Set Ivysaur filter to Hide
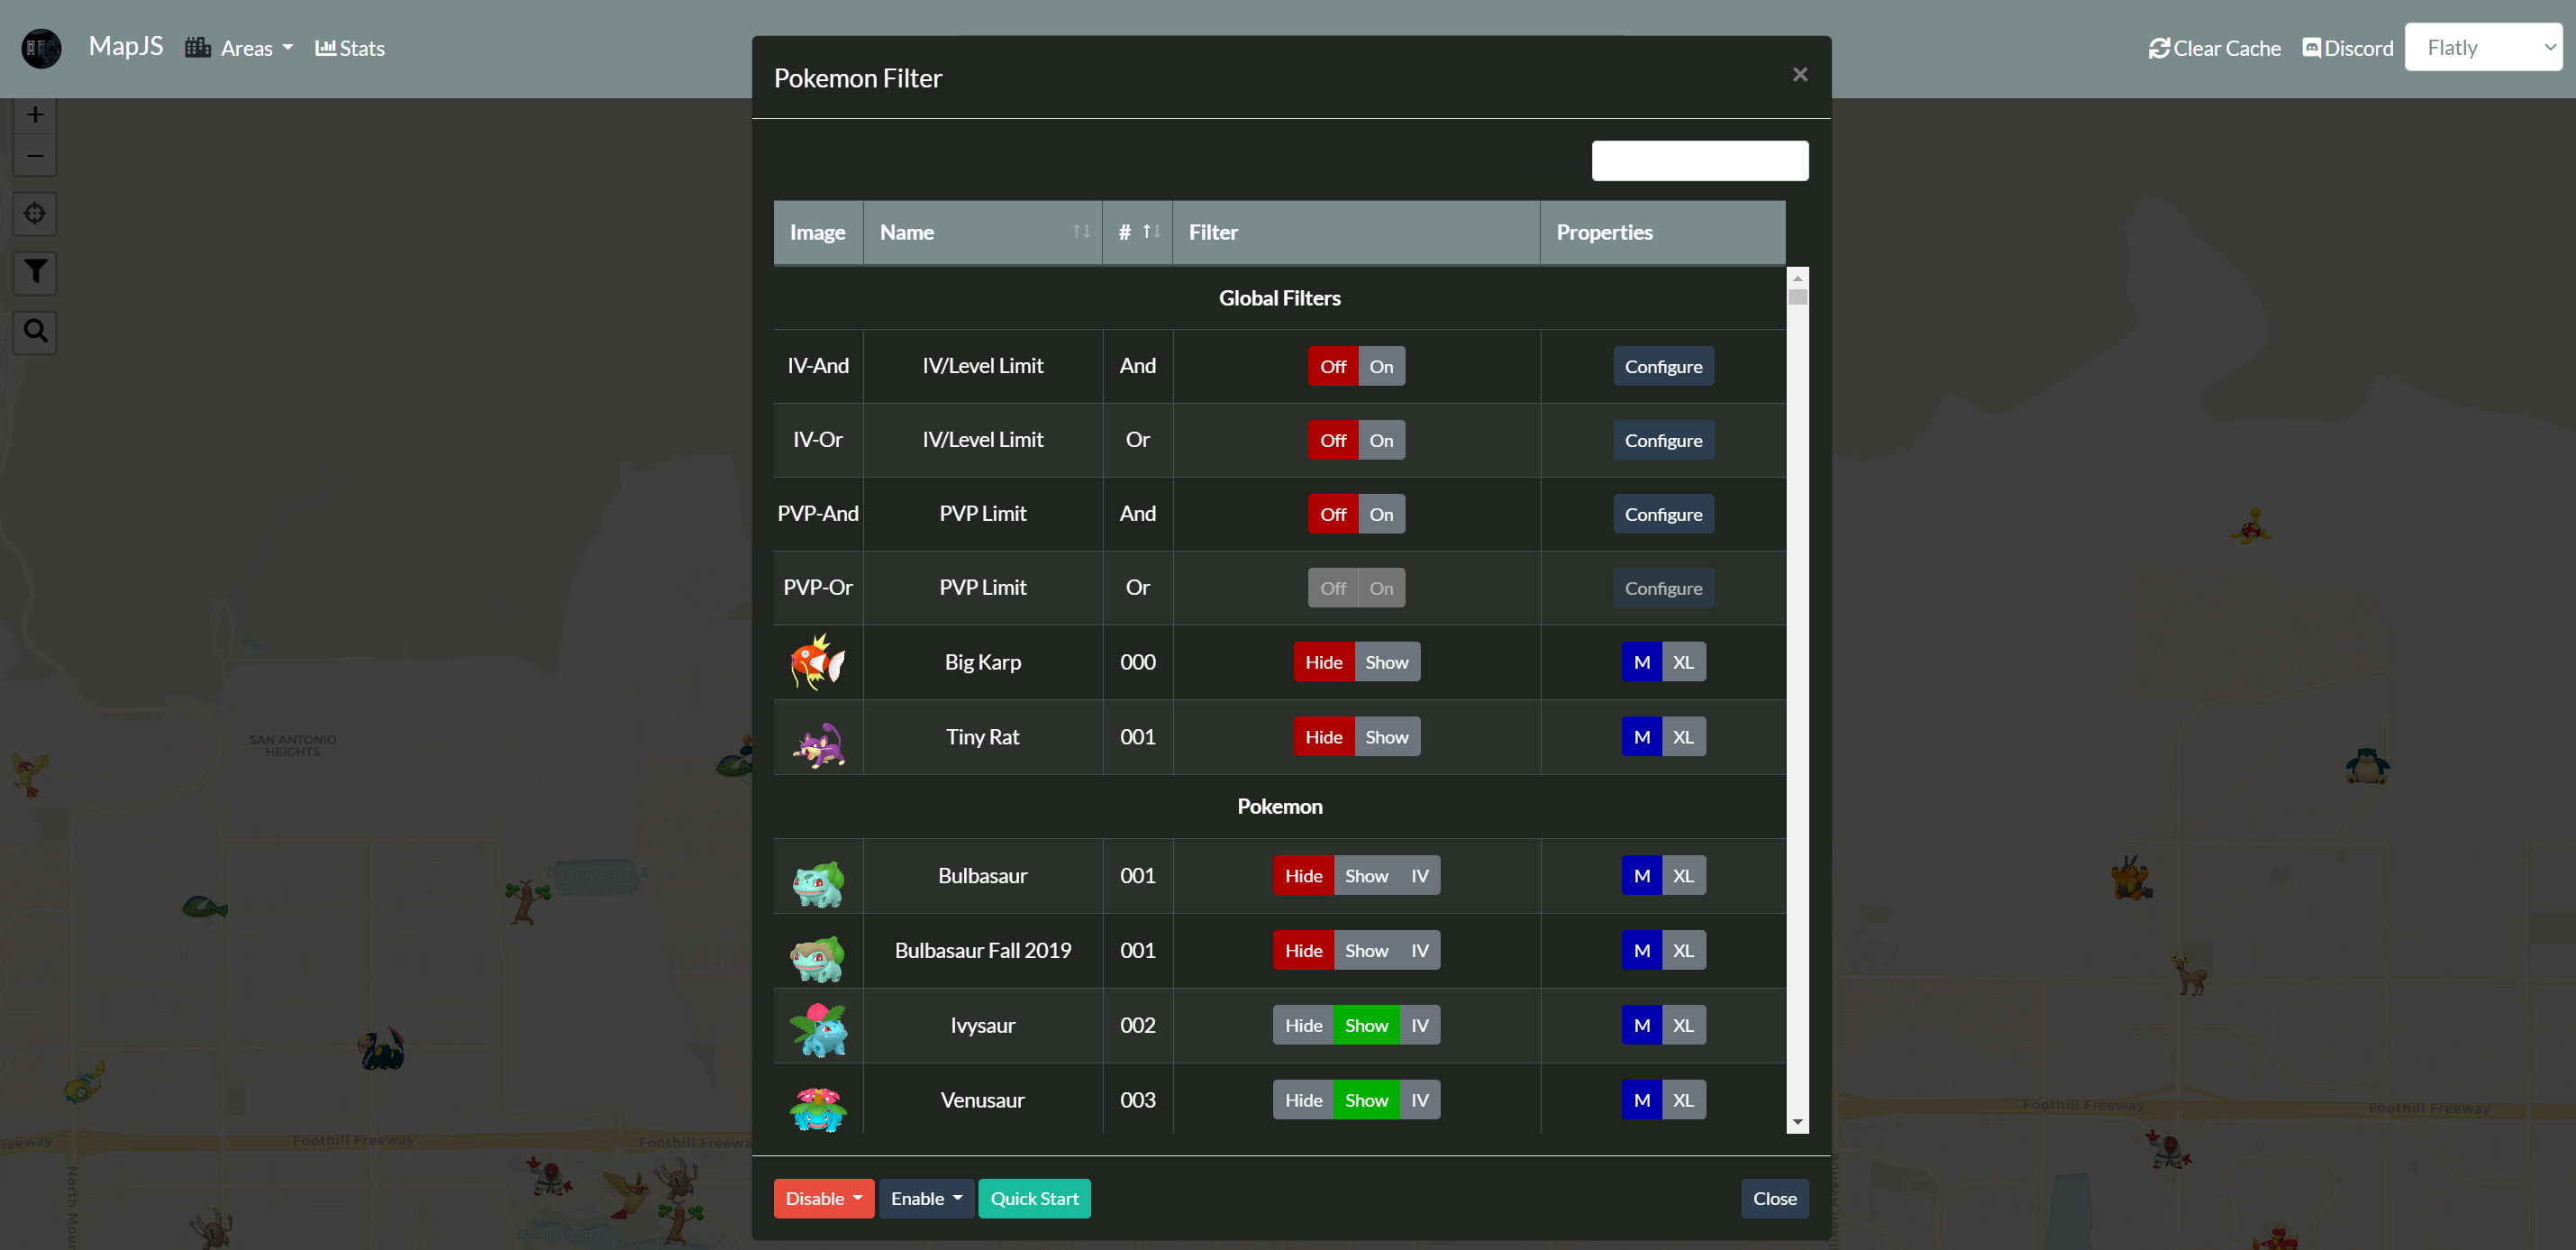 click(1303, 1025)
